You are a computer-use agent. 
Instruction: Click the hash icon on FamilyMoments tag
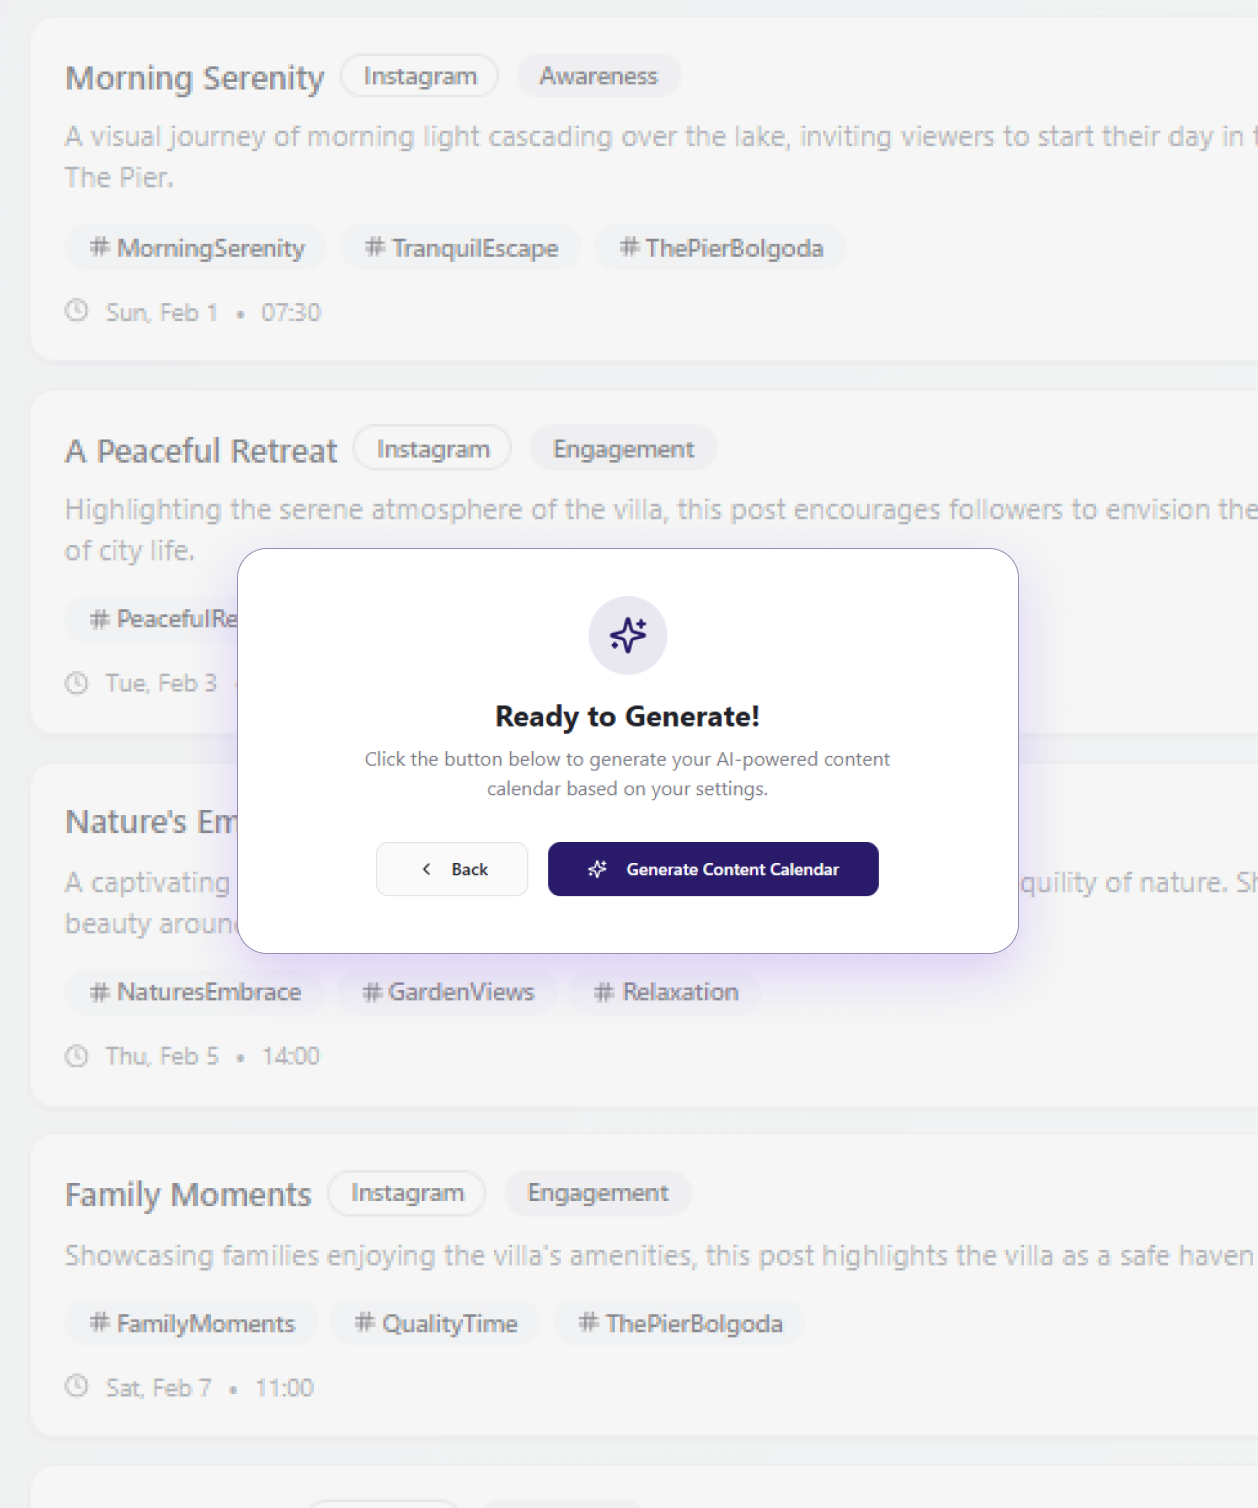tap(99, 1323)
